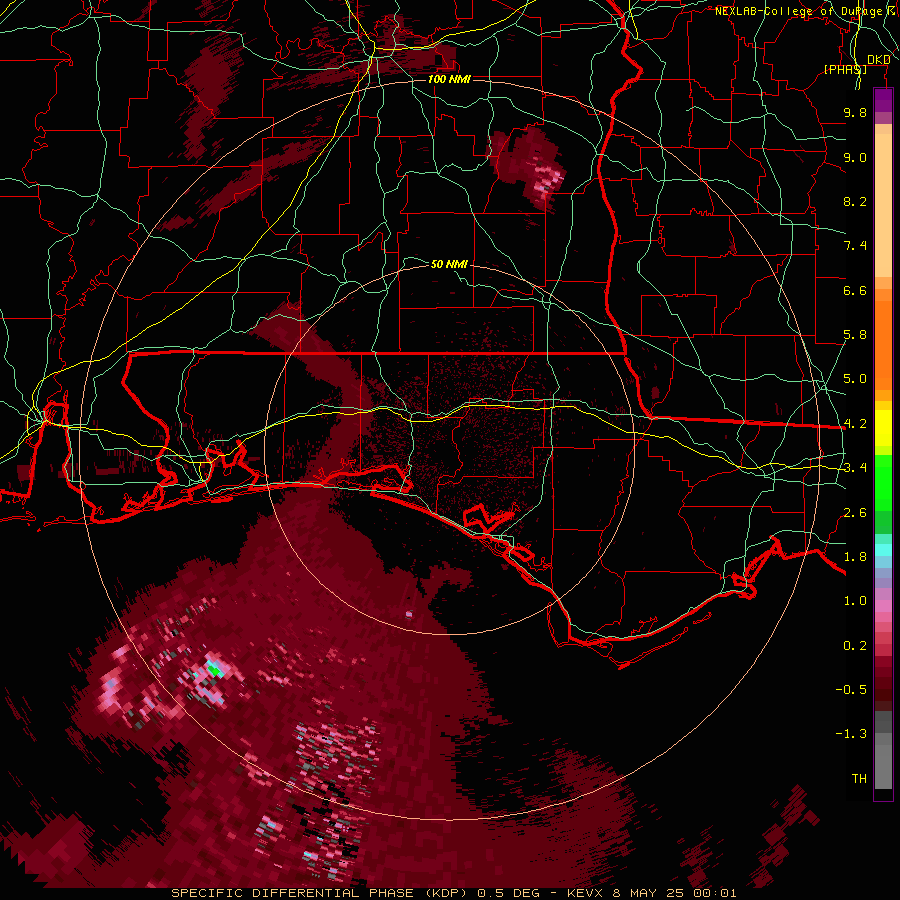The width and height of the screenshot is (900, 900).
Task: Pick the yellow band on the color scale
Action: point(883,428)
